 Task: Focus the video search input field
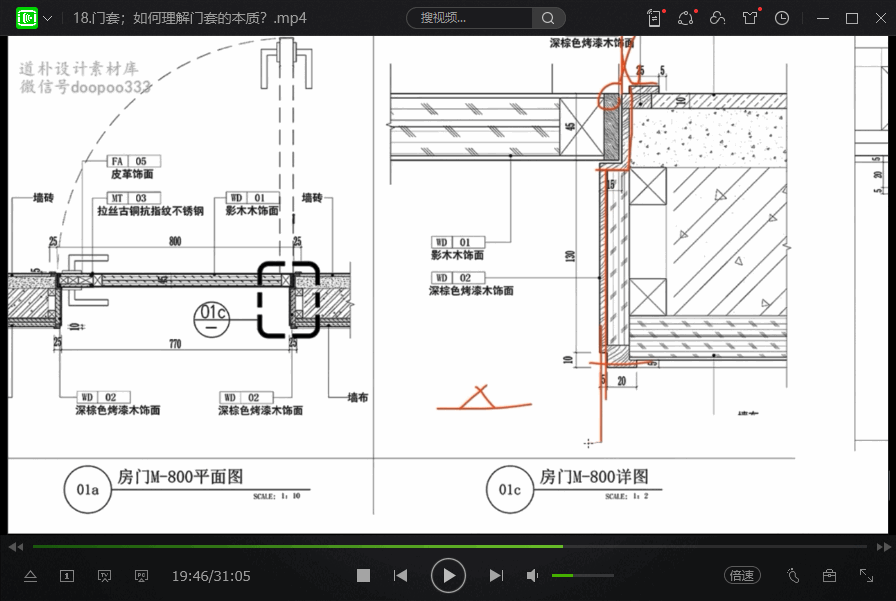click(469, 18)
